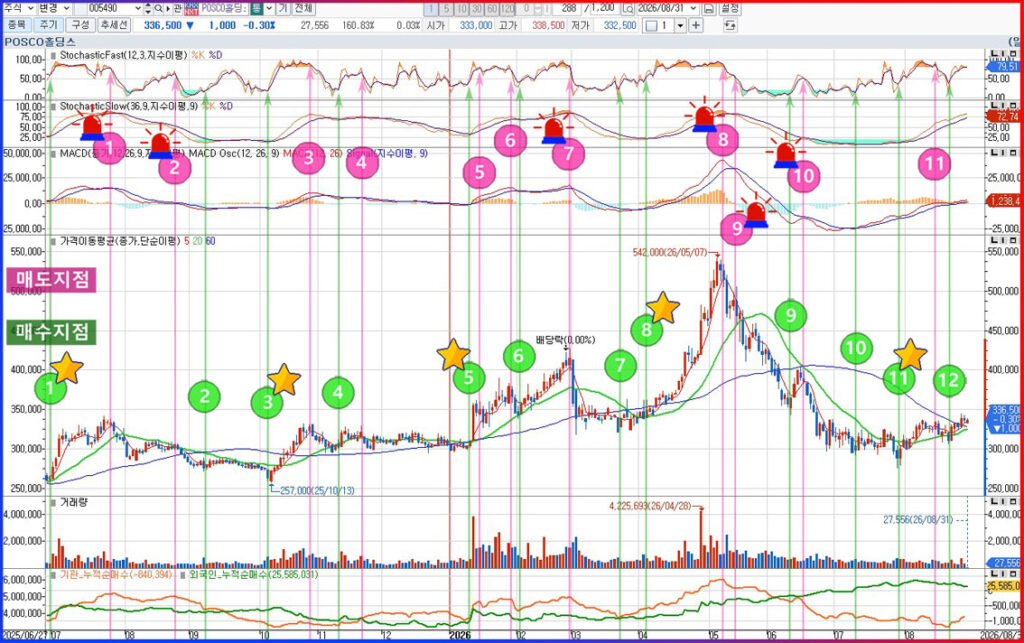The image size is (1024, 643).
Task: Click the chart zoom icon before the date
Action: point(628,8)
